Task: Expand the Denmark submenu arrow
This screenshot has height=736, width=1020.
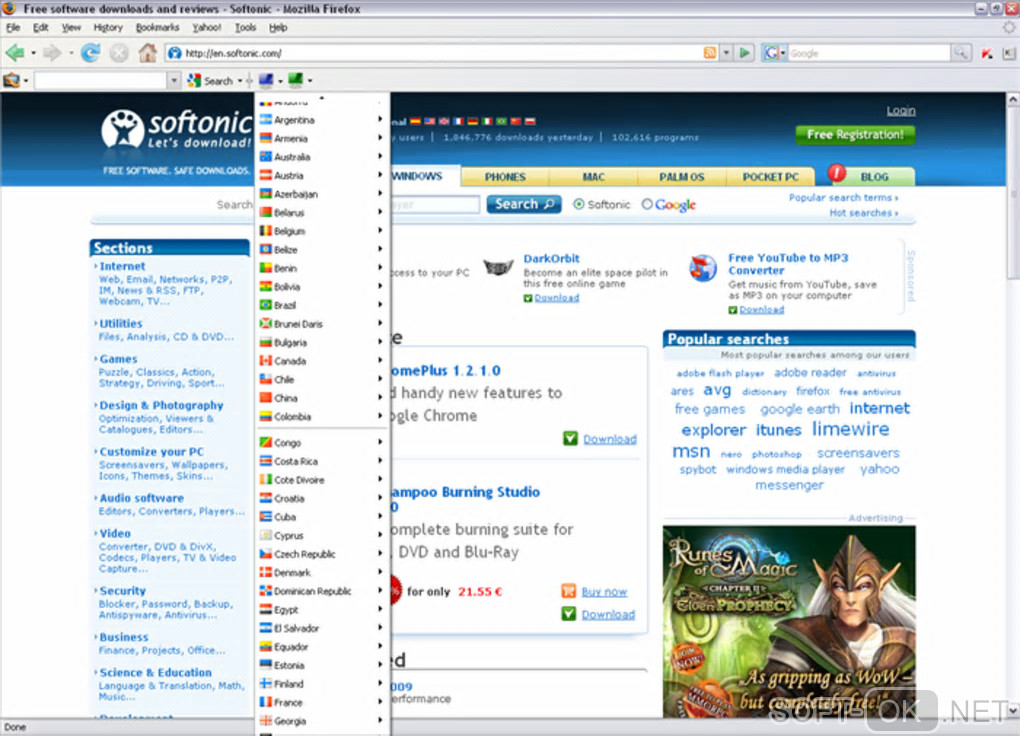Action: [380, 571]
